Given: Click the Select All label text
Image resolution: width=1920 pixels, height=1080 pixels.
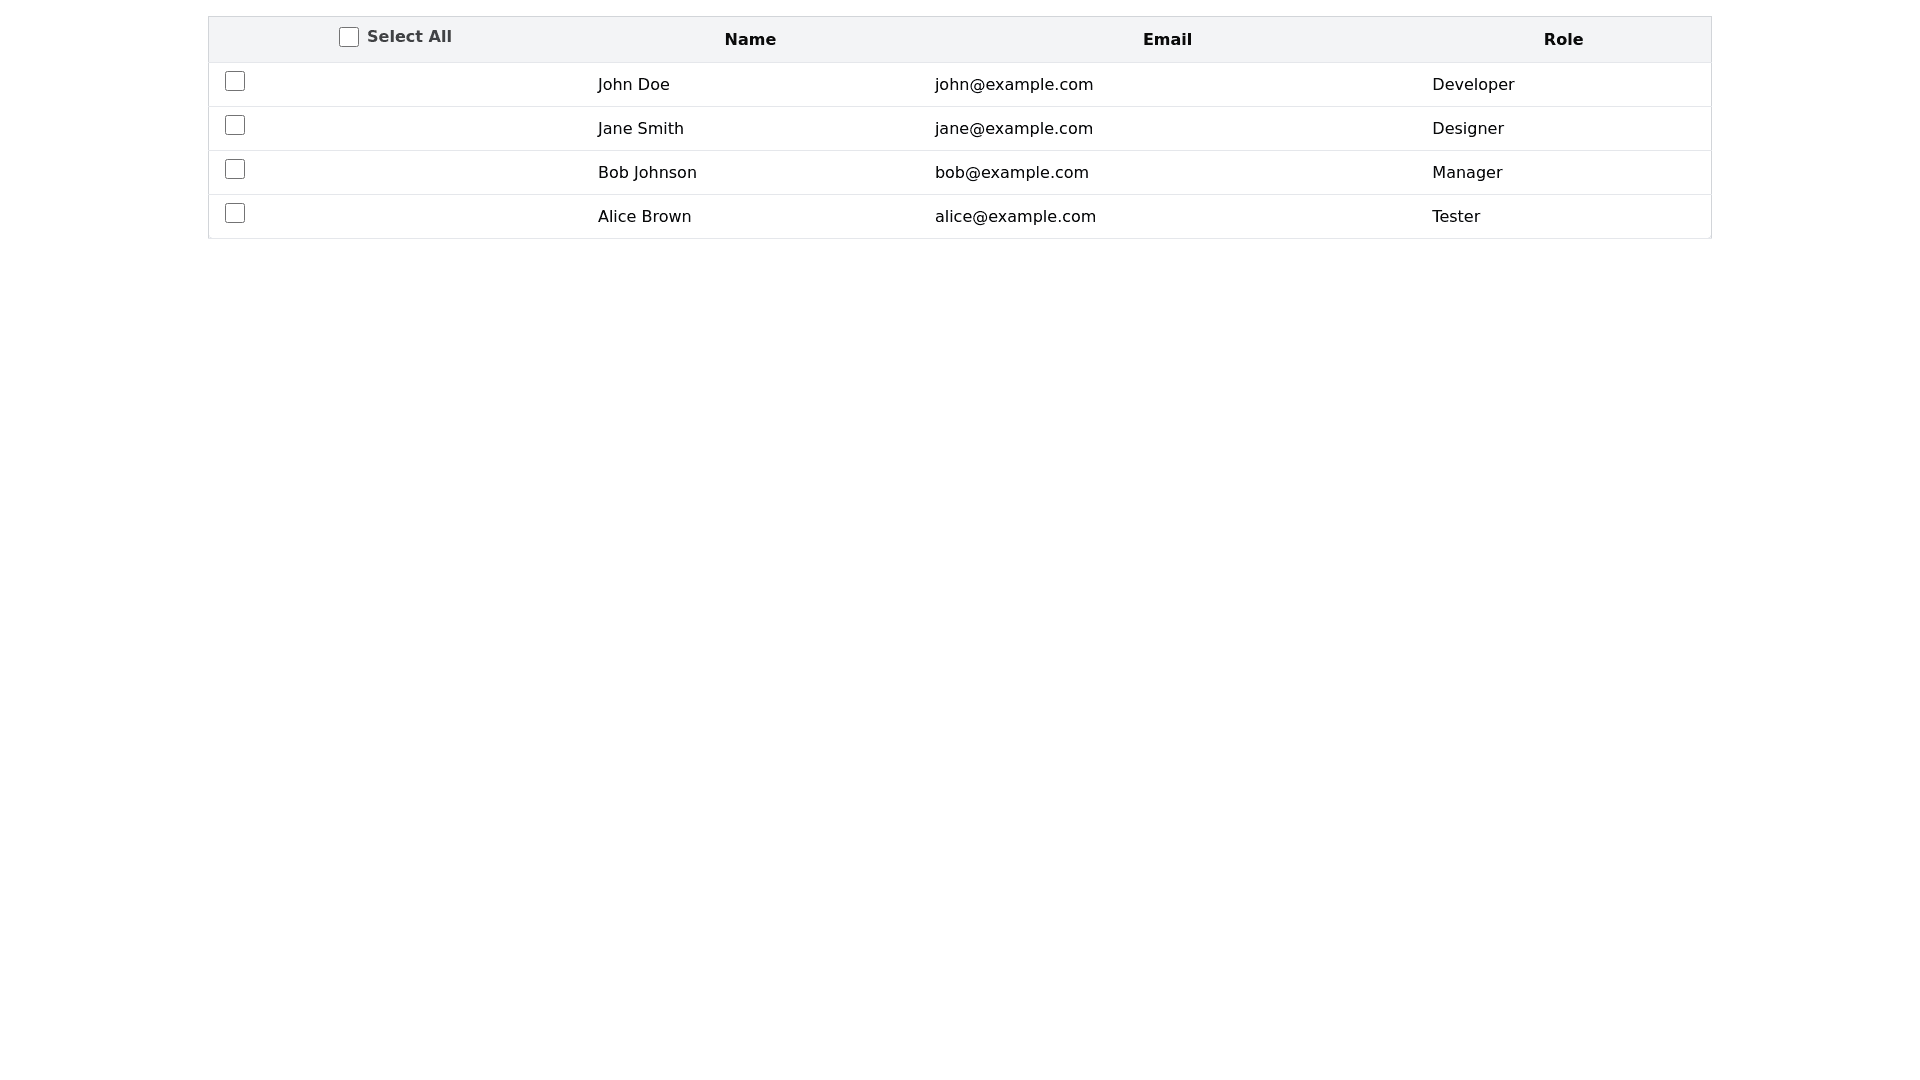Looking at the screenshot, I should click(x=409, y=37).
